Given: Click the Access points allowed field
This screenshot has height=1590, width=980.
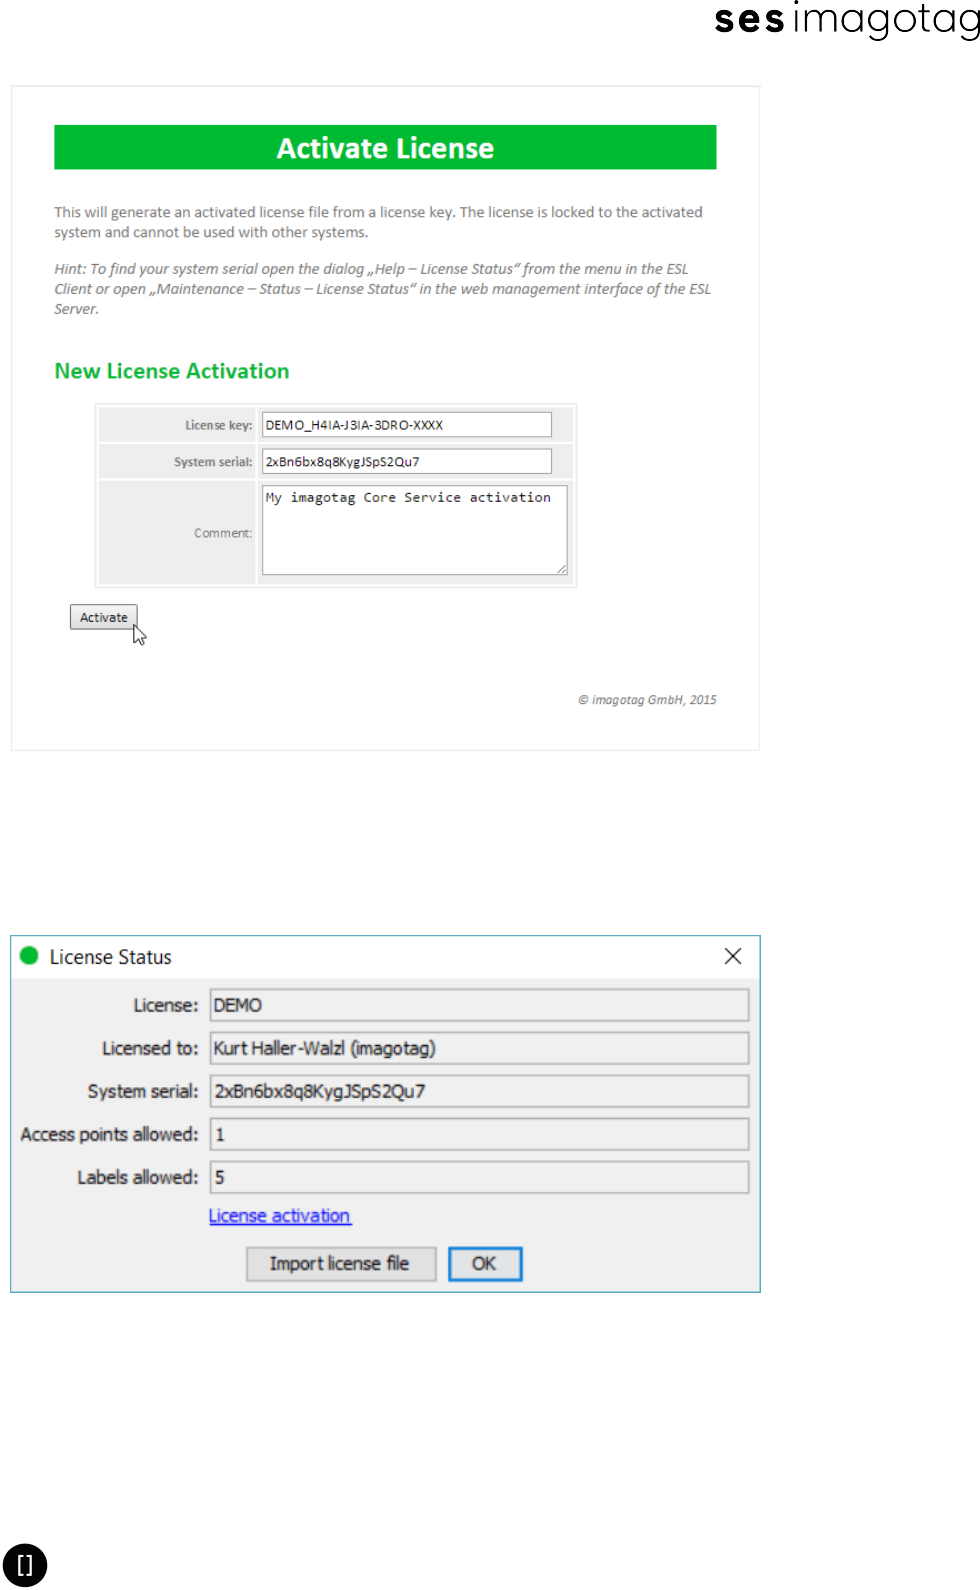Looking at the screenshot, I should coord(479,1134).
